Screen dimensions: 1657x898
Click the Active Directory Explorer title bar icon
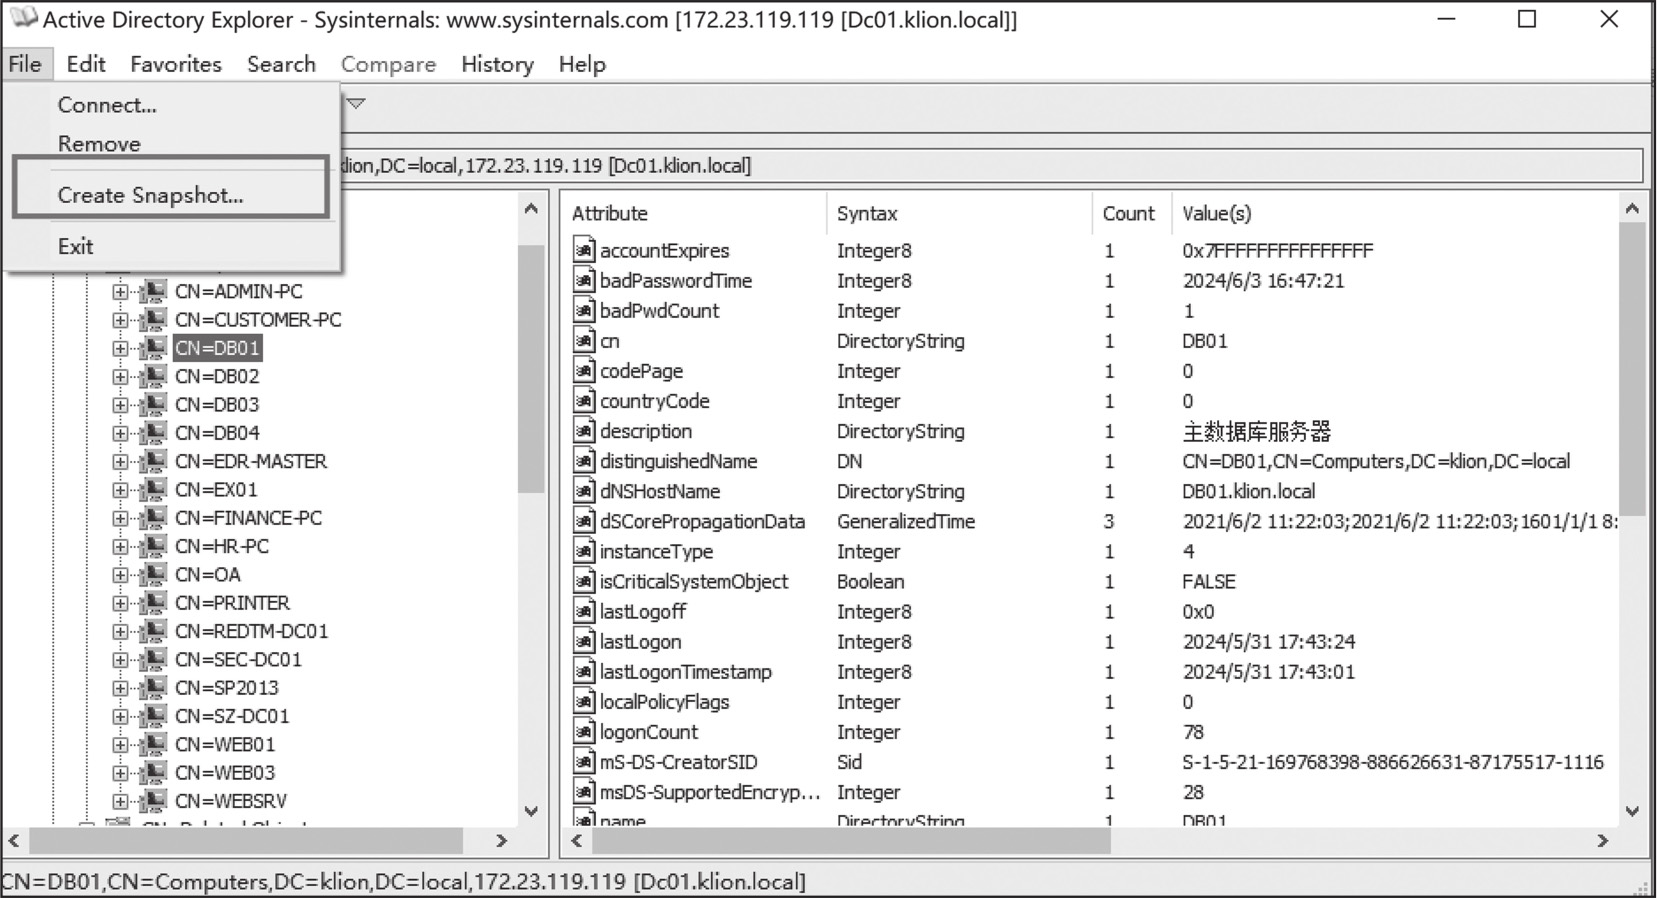22,18
